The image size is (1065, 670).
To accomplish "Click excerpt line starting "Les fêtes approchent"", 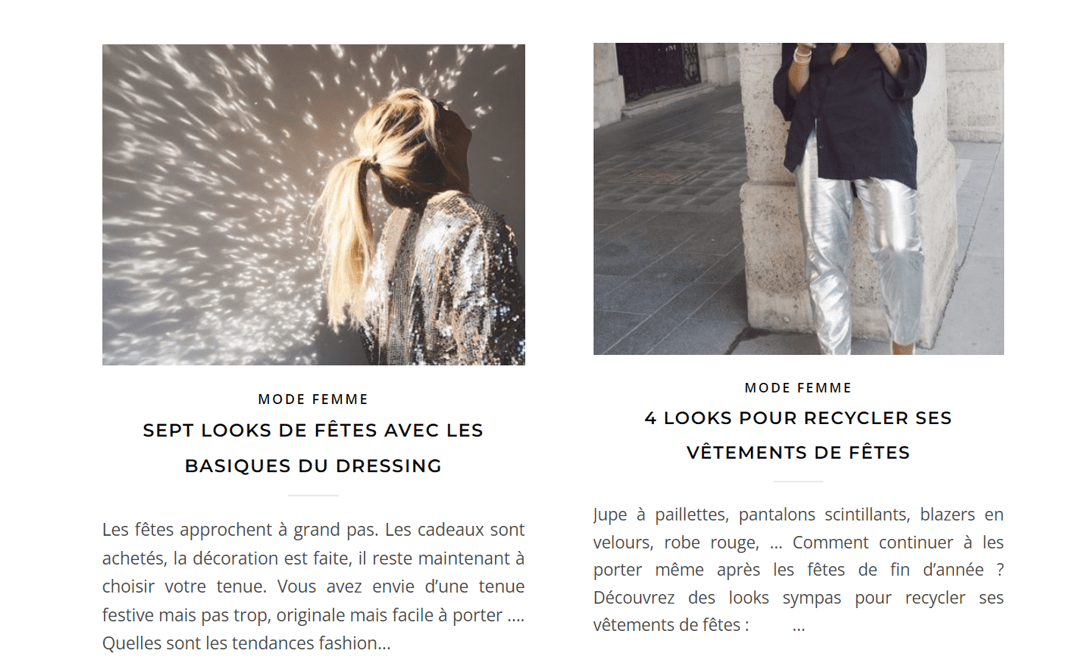I will tap(313, 530).
